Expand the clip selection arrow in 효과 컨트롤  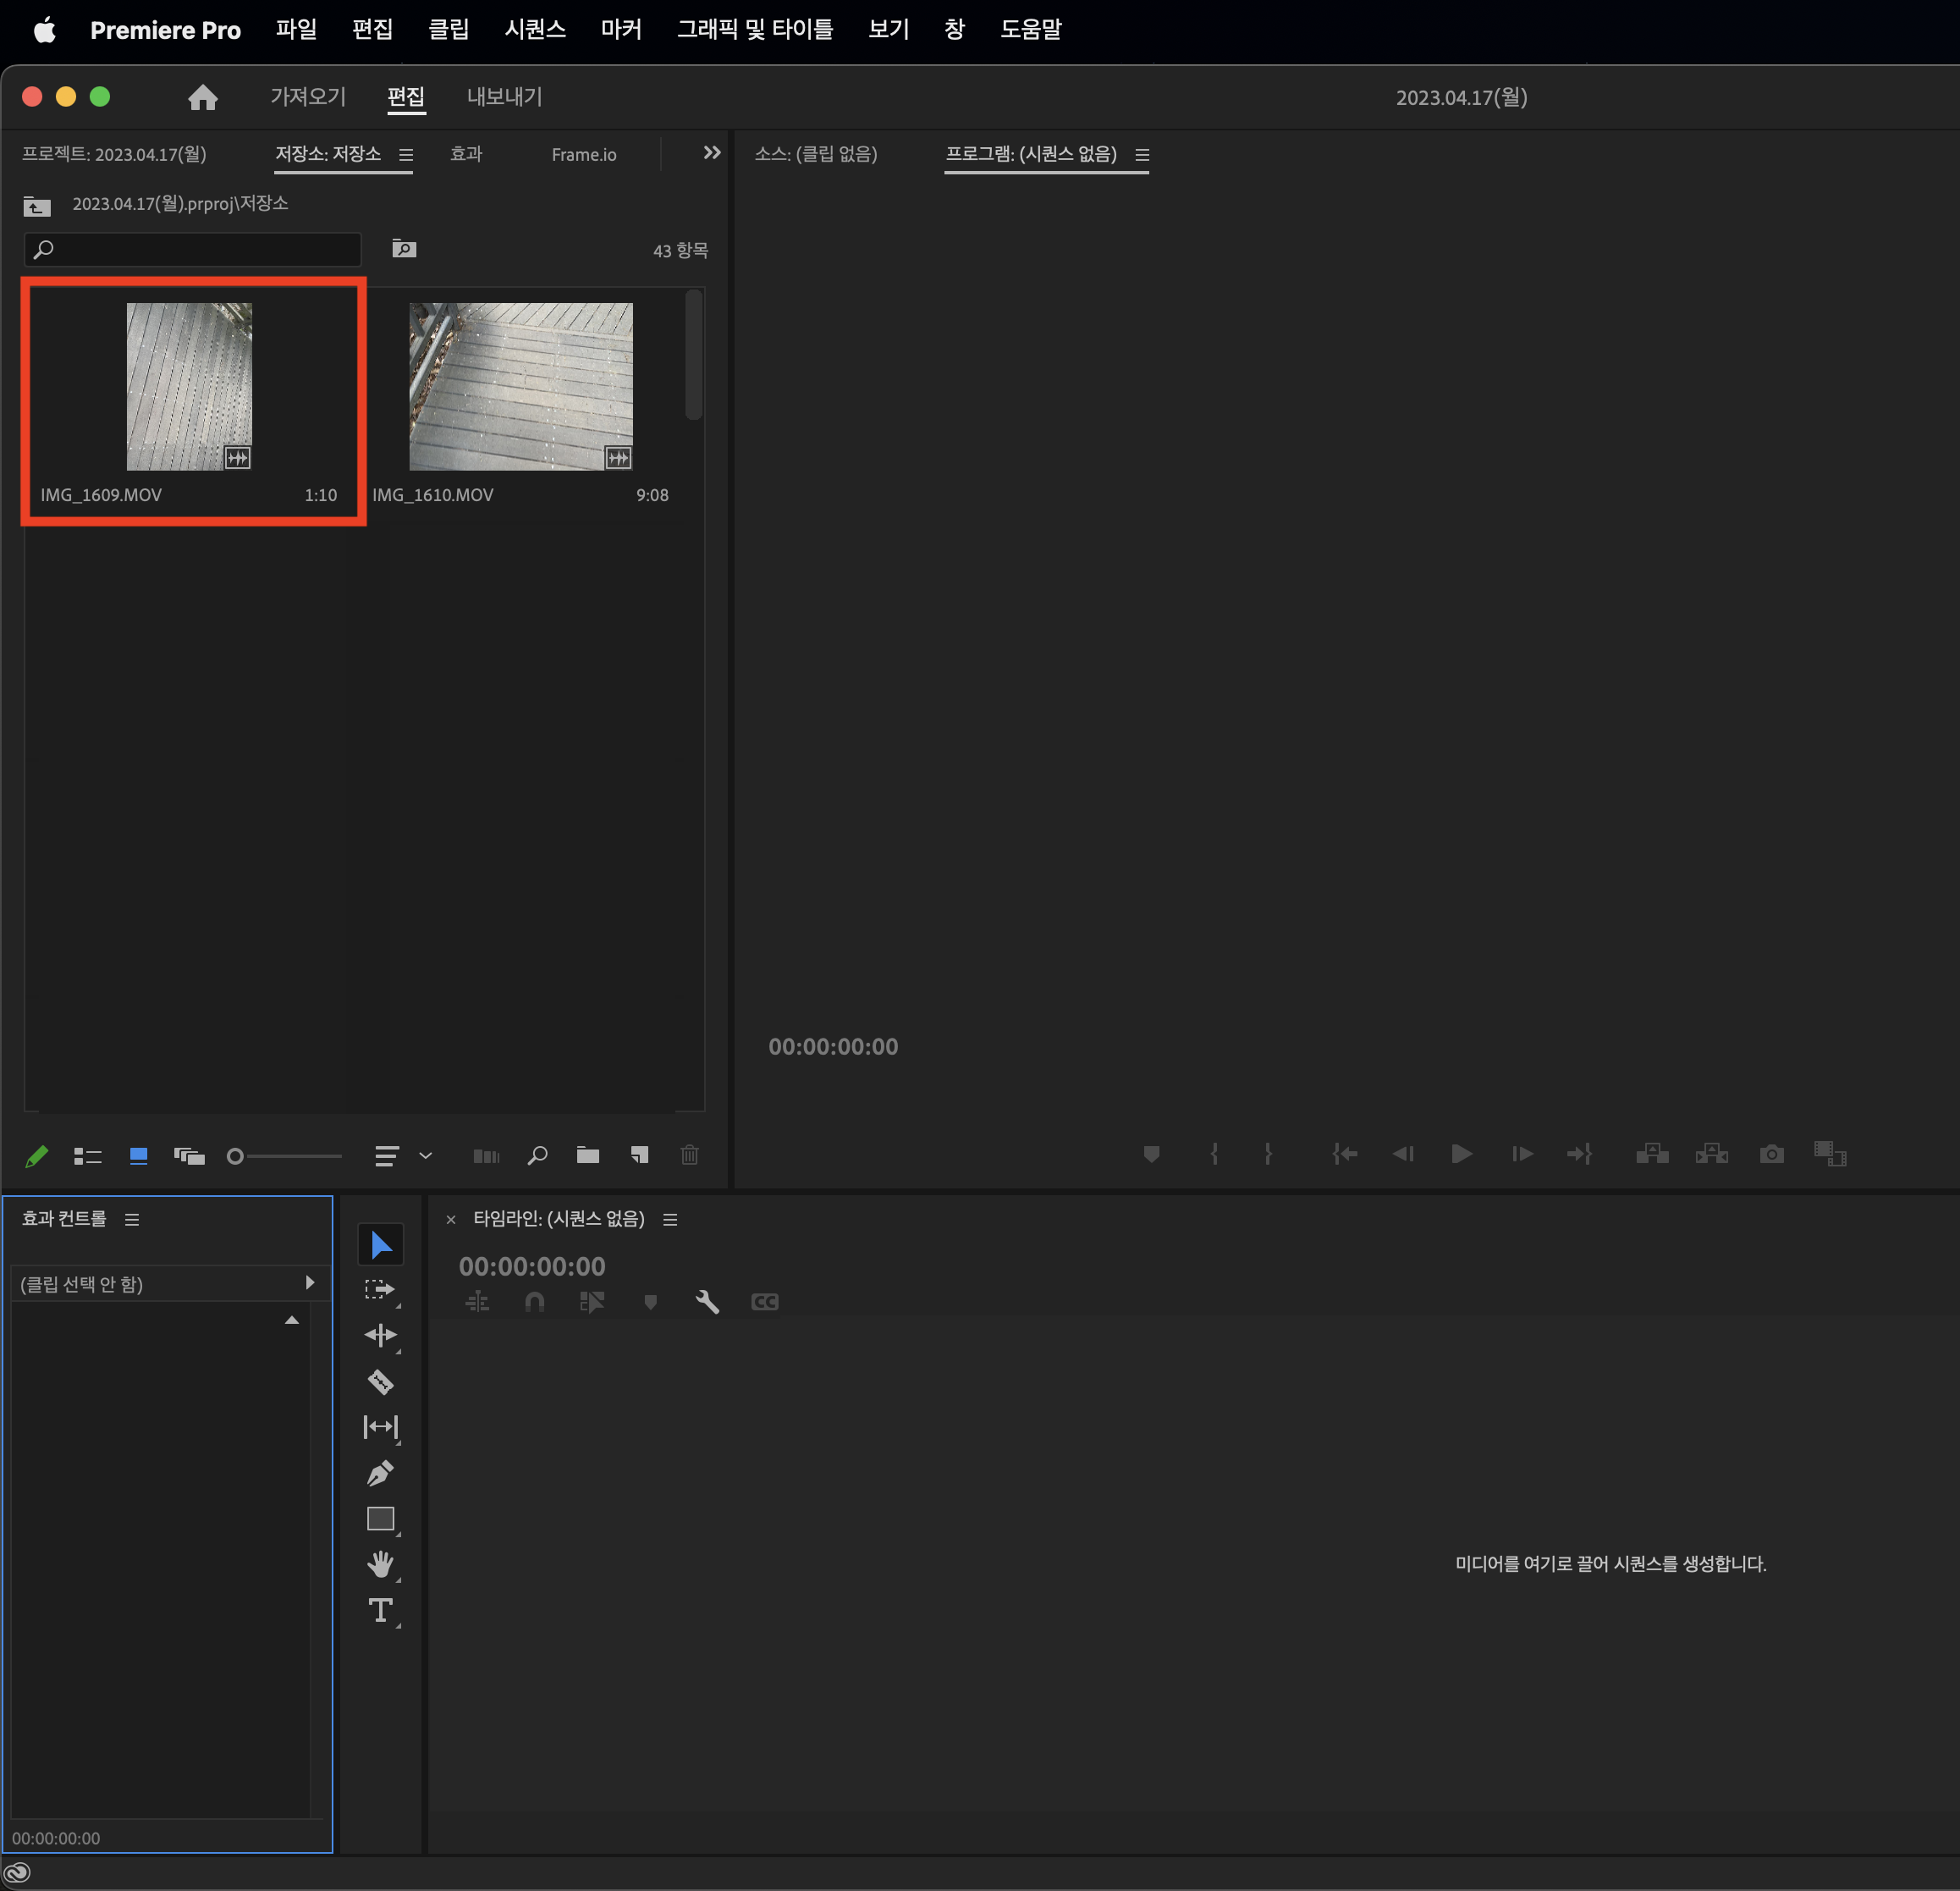pos(310,1282)
